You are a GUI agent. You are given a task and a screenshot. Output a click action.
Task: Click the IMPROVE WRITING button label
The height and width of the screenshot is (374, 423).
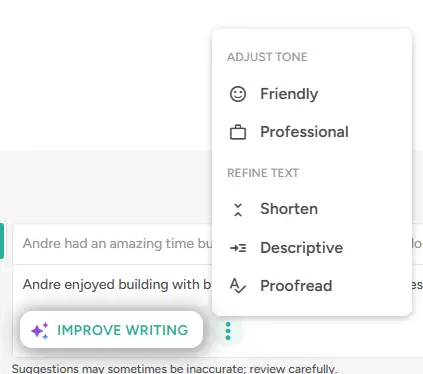[x=123, y=330]
